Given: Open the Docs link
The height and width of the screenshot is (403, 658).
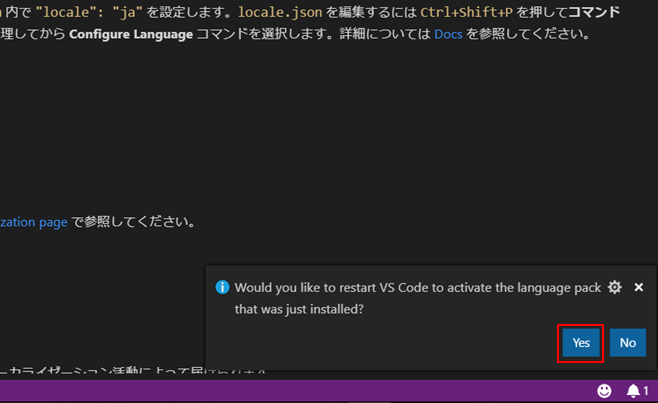Looking at the screenshot, I should pyautogui.click(x=450, y=34).
